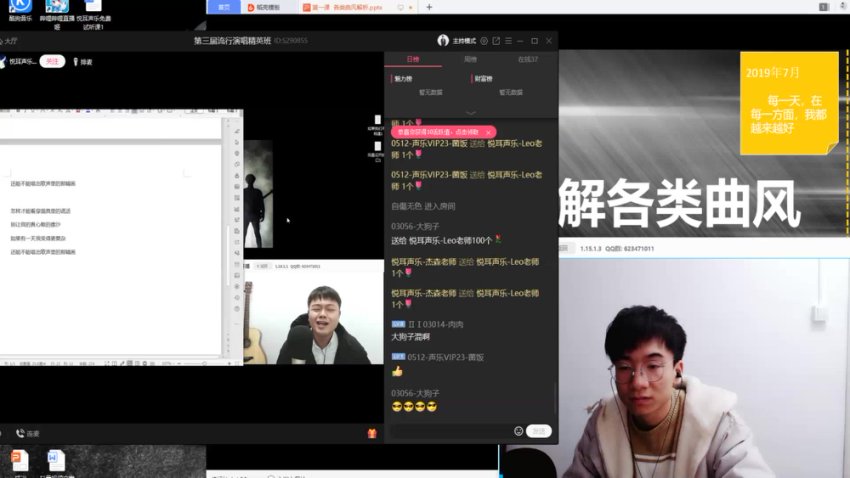Screen dimensions: 850x478
Task: Toggle 主持模式 host mode
Action: coord(465,41)
